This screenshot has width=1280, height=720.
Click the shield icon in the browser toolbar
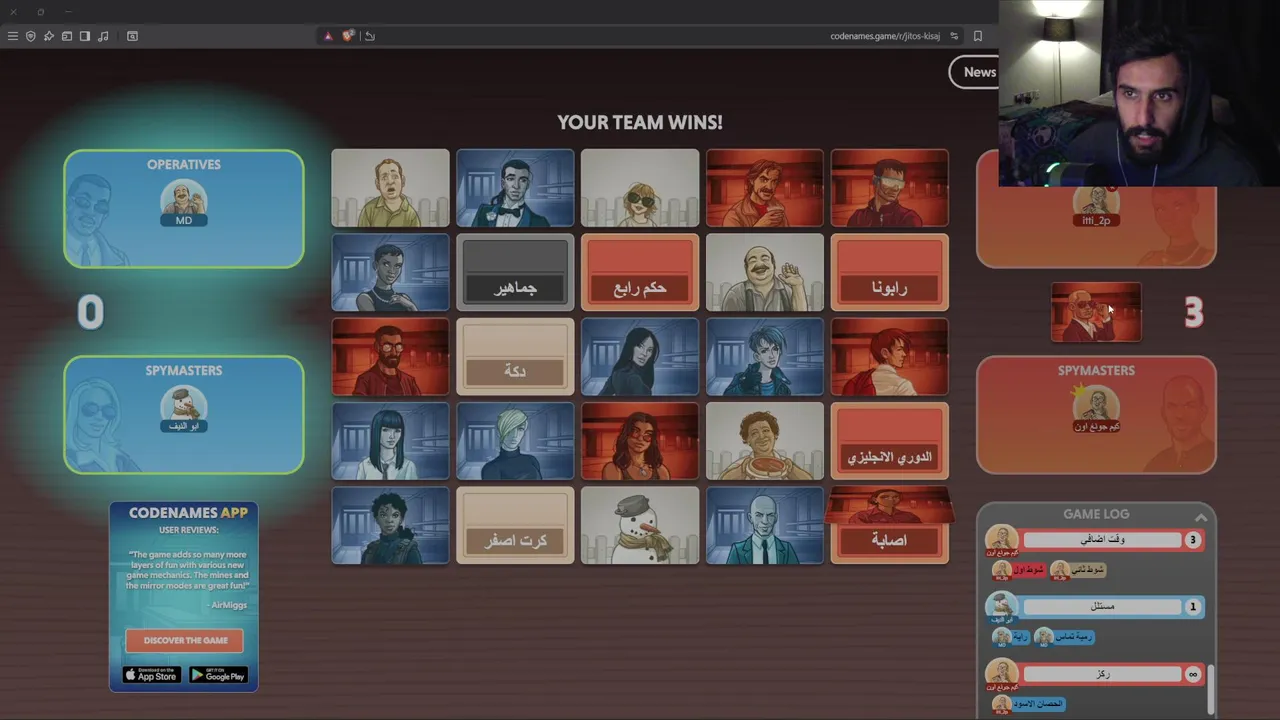pyautogui.click(x=31, y=36)
